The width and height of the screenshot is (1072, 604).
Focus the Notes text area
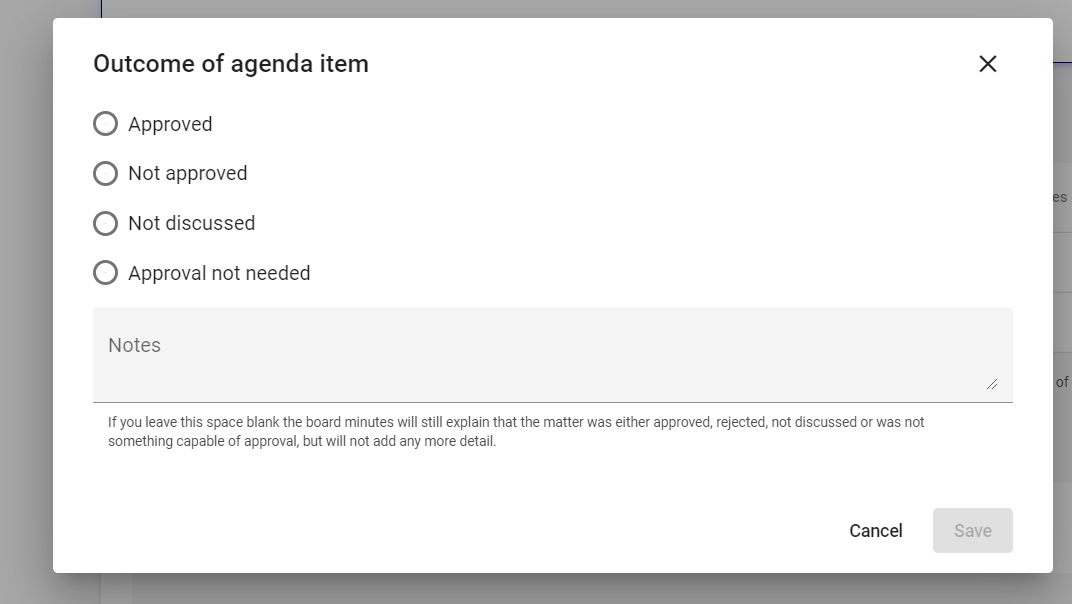[552, 365]
